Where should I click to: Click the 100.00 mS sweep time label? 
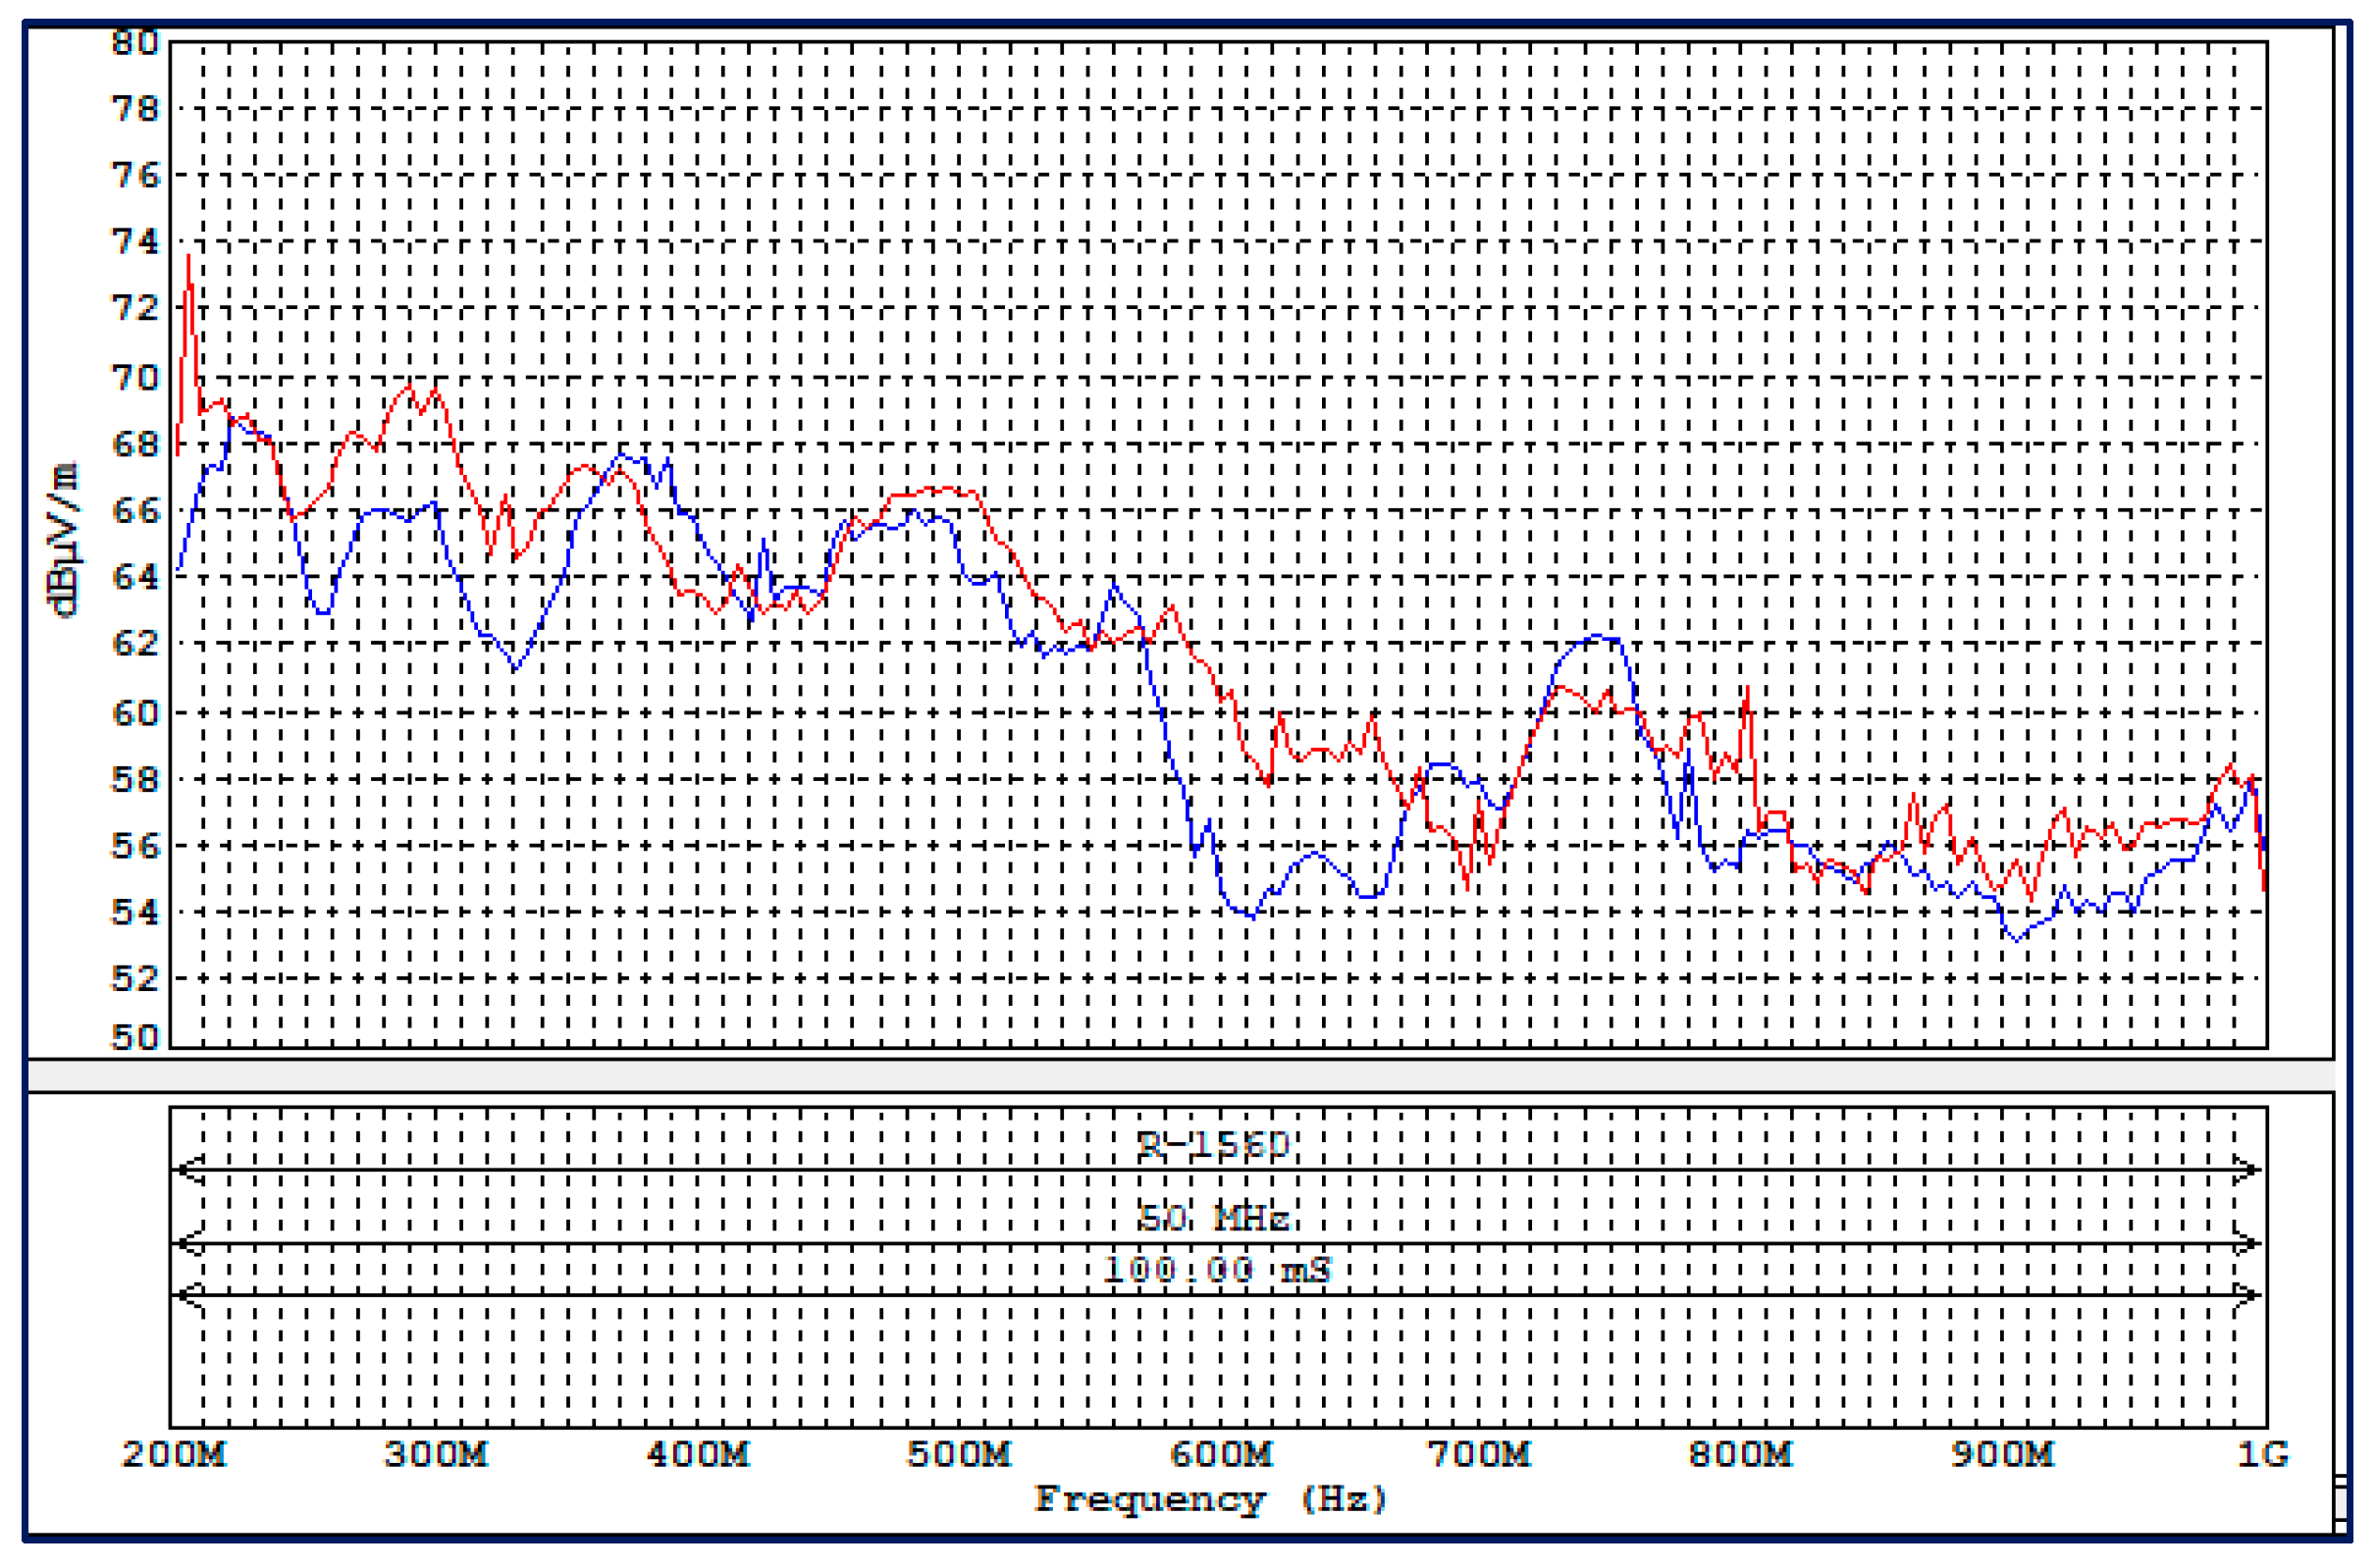pyautogui.click(x=1216, y=1269)
